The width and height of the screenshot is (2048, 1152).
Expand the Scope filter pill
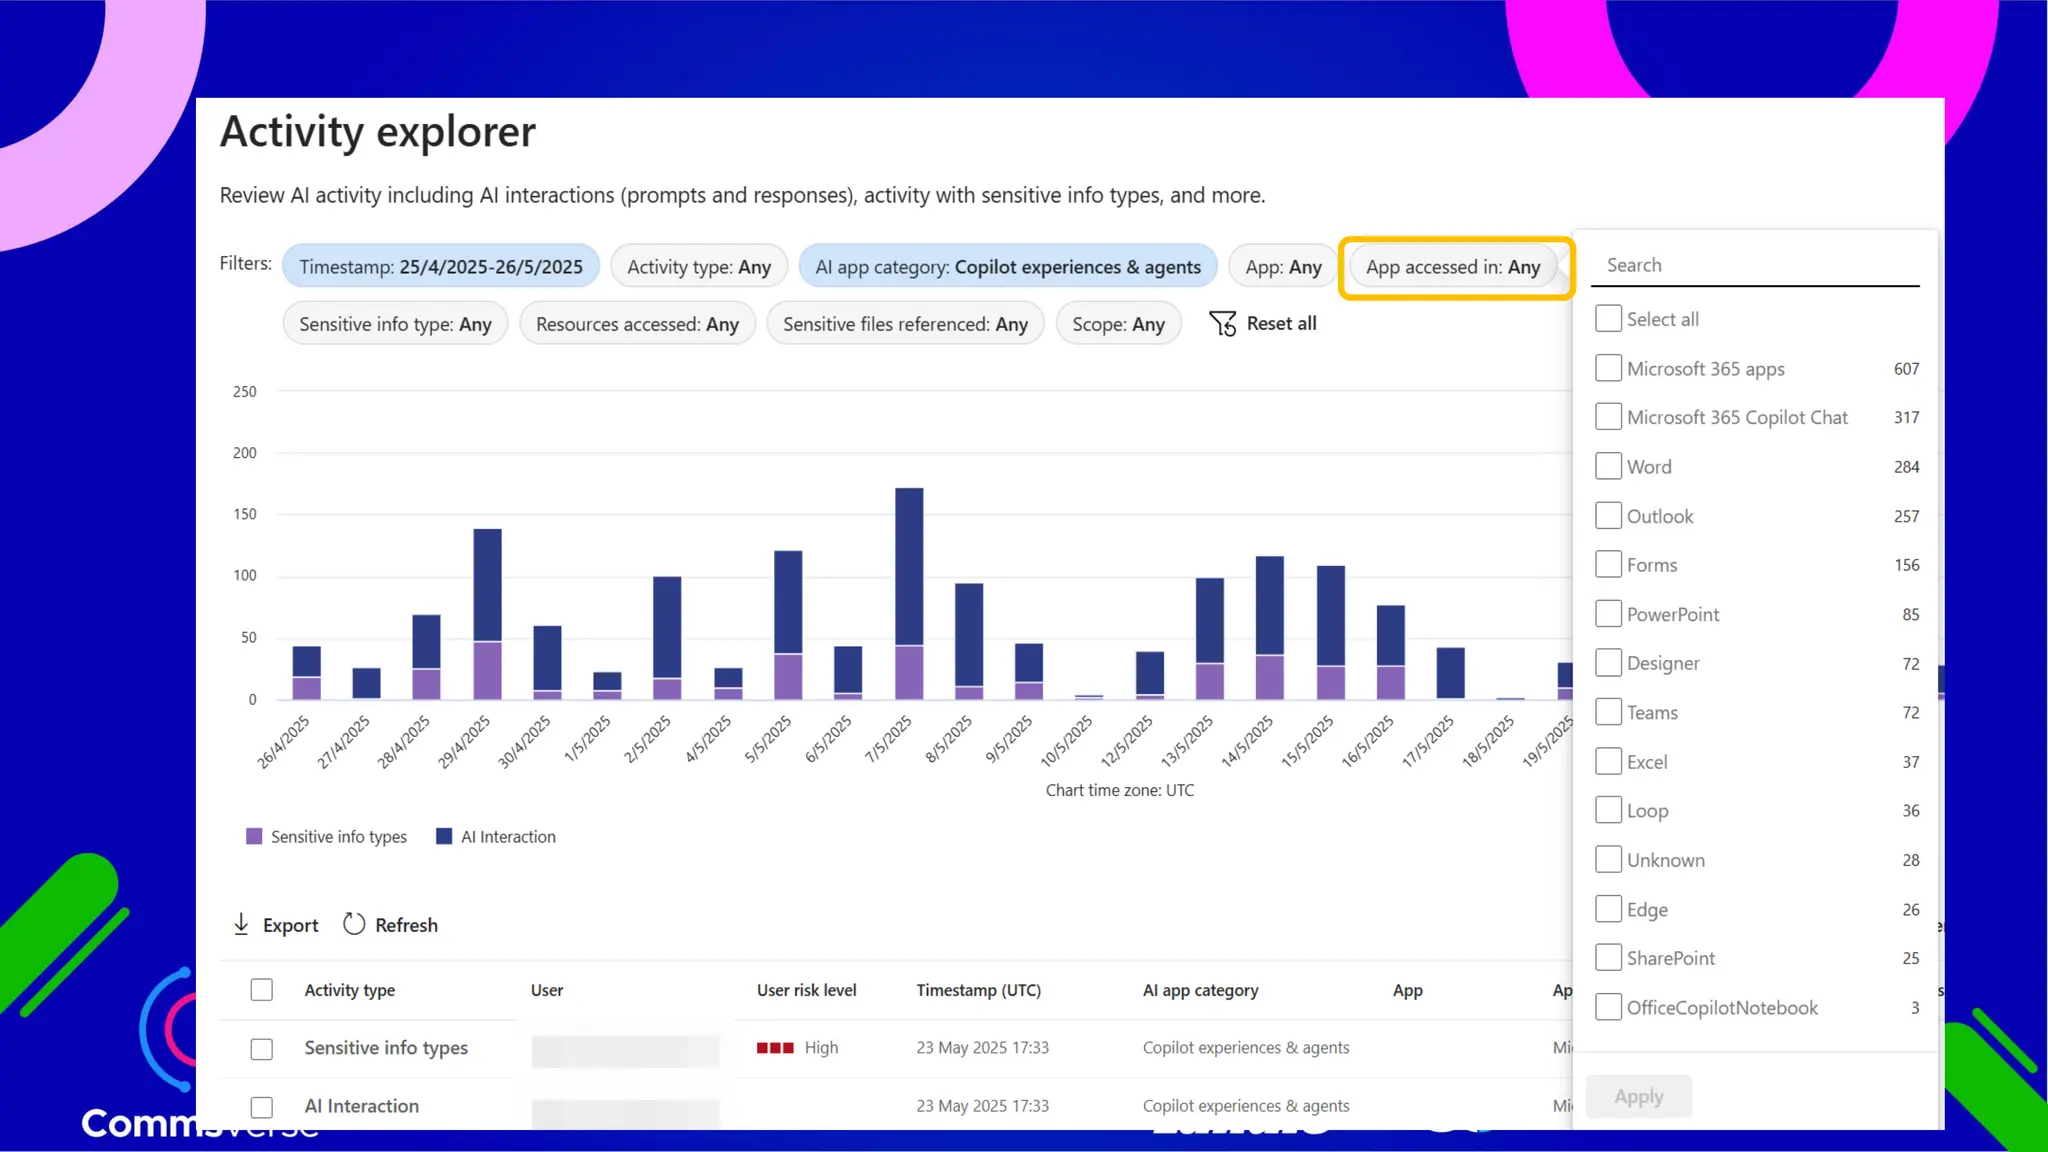click(x=1118, y=325)
